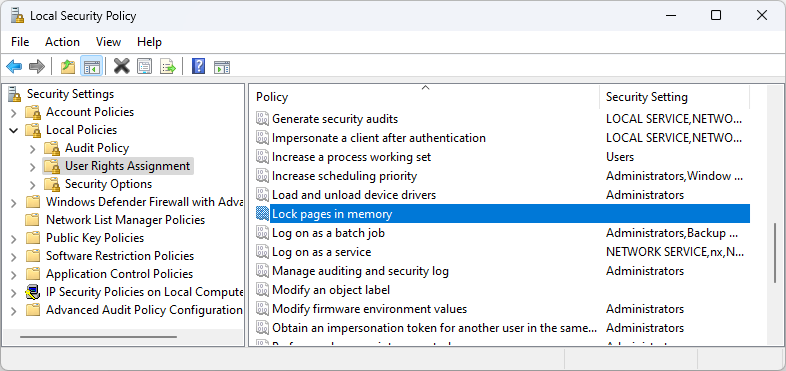
Task: Select User Rights Assignment tree item
Action: coord(127,166)
